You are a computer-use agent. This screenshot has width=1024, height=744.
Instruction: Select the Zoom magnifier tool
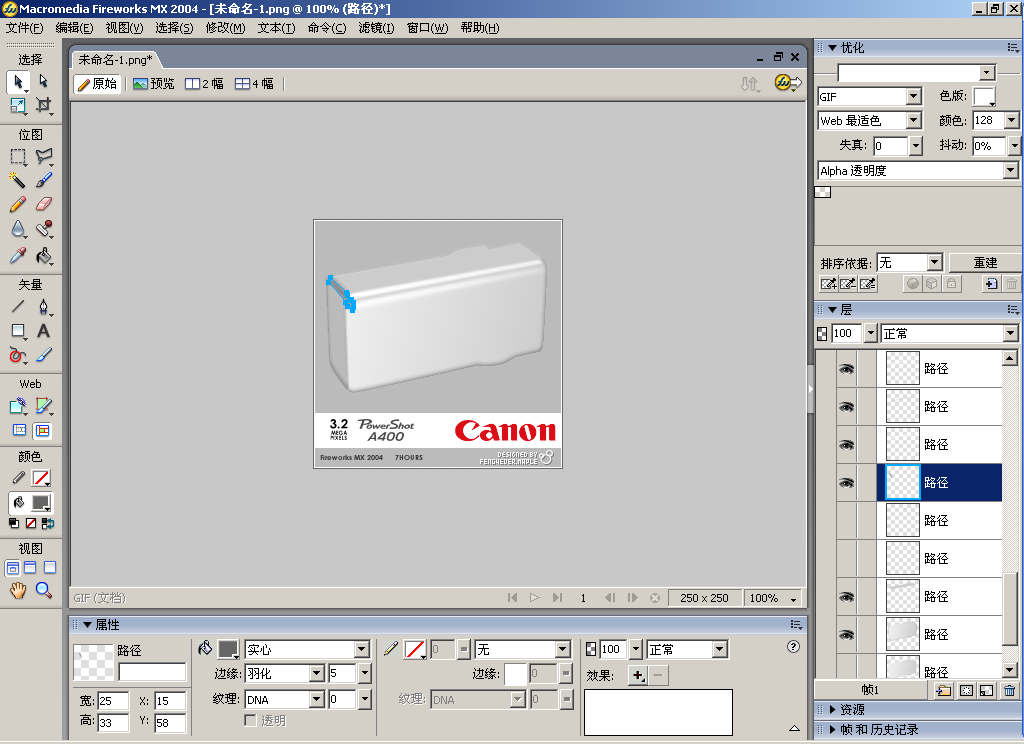click(x=44, y=590)
